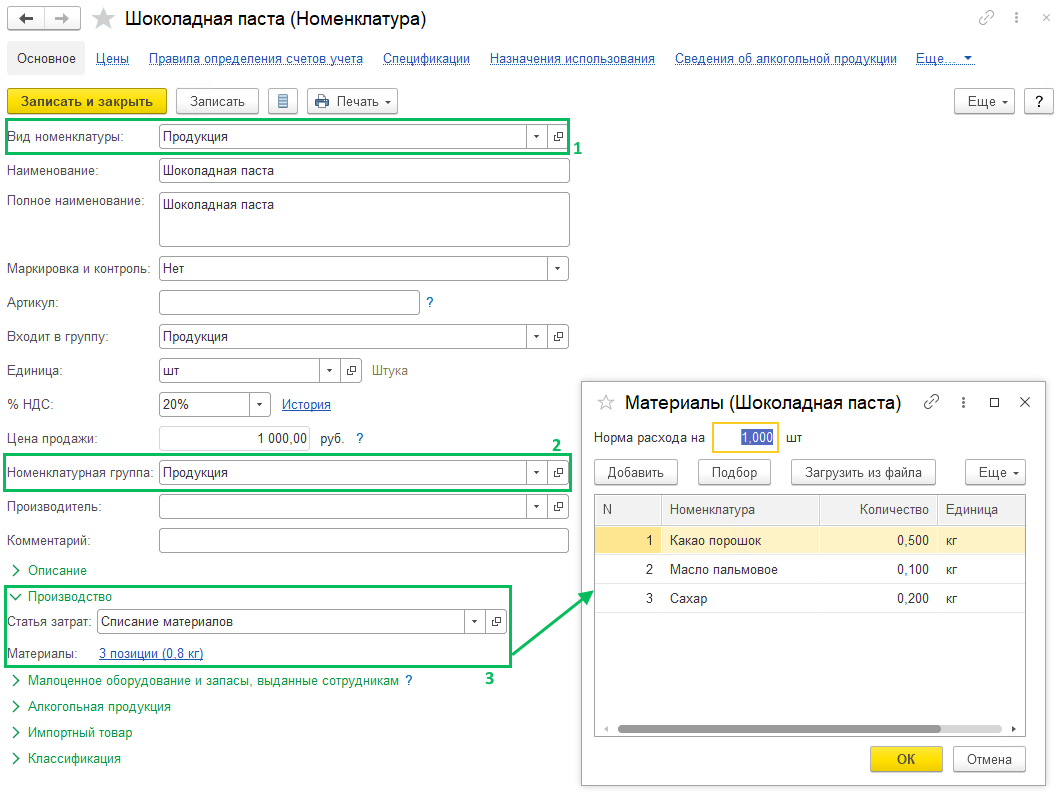Click the ? help button in toolbar
The width and height of the screenshot is (1057, 792).
point(1039,101)
